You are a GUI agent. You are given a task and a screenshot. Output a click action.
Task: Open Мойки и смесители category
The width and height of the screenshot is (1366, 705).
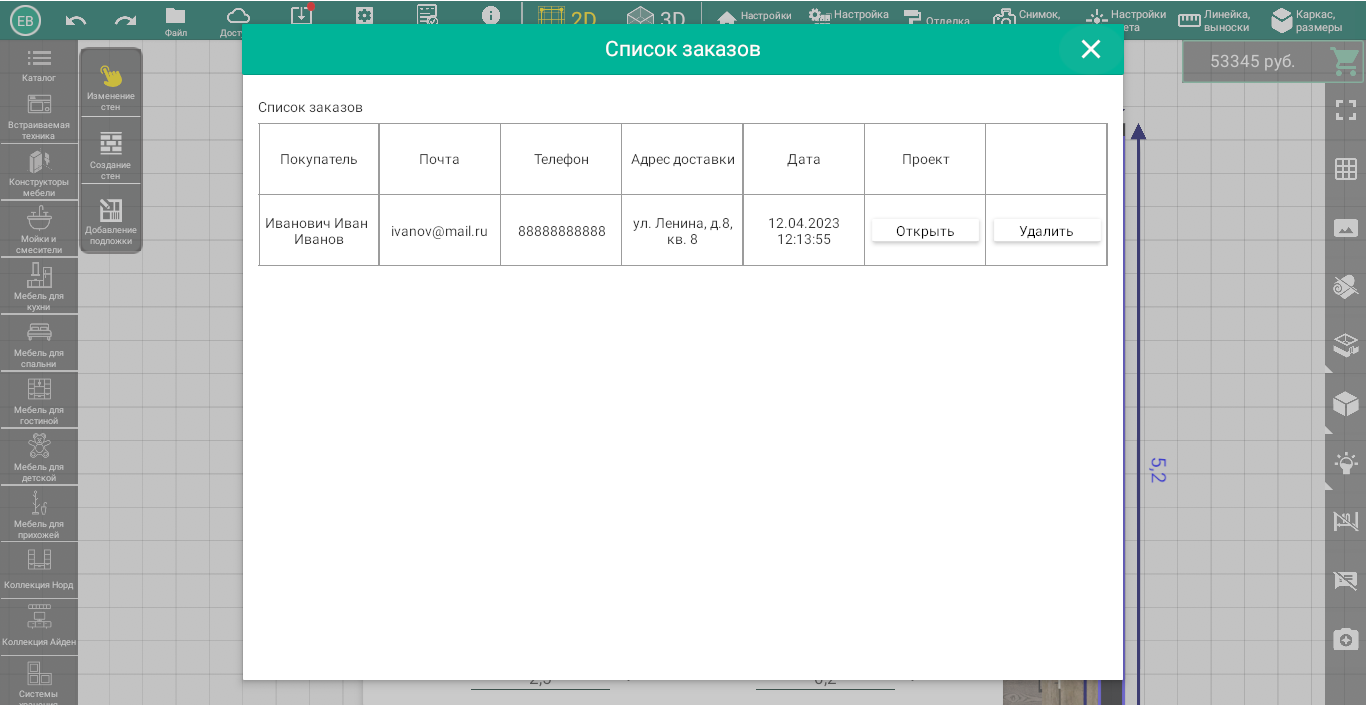click(39, 230)
